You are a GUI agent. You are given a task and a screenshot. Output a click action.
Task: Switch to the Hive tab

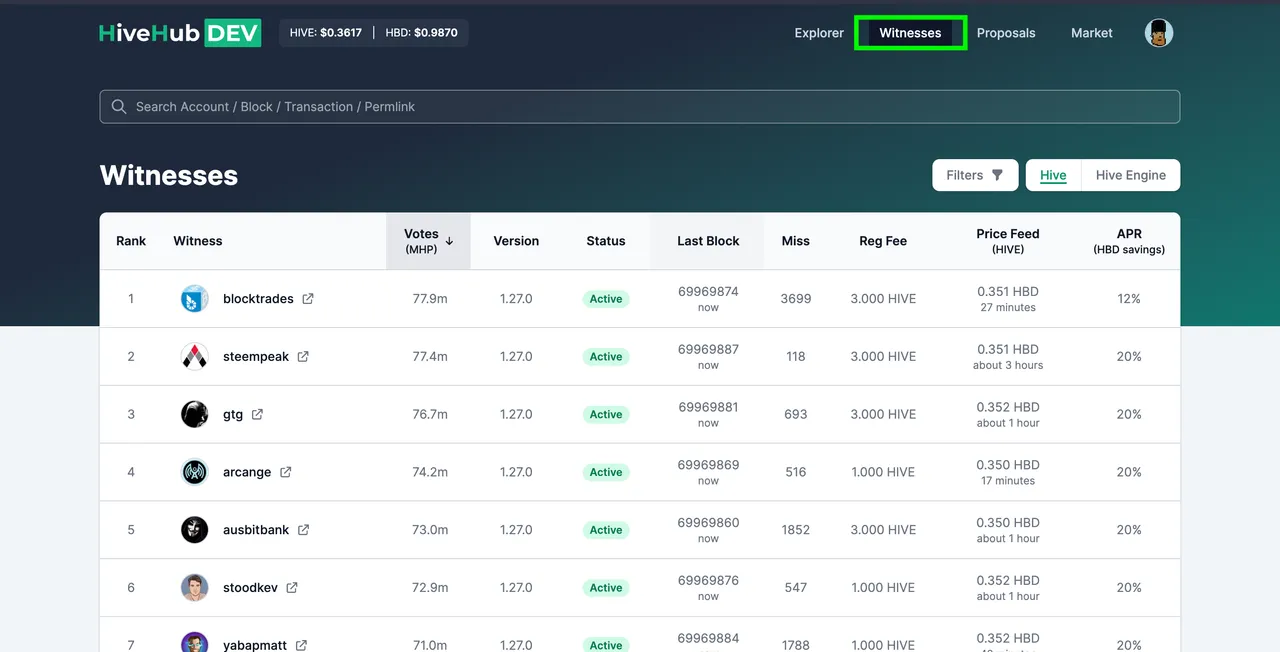point(1053,175)
